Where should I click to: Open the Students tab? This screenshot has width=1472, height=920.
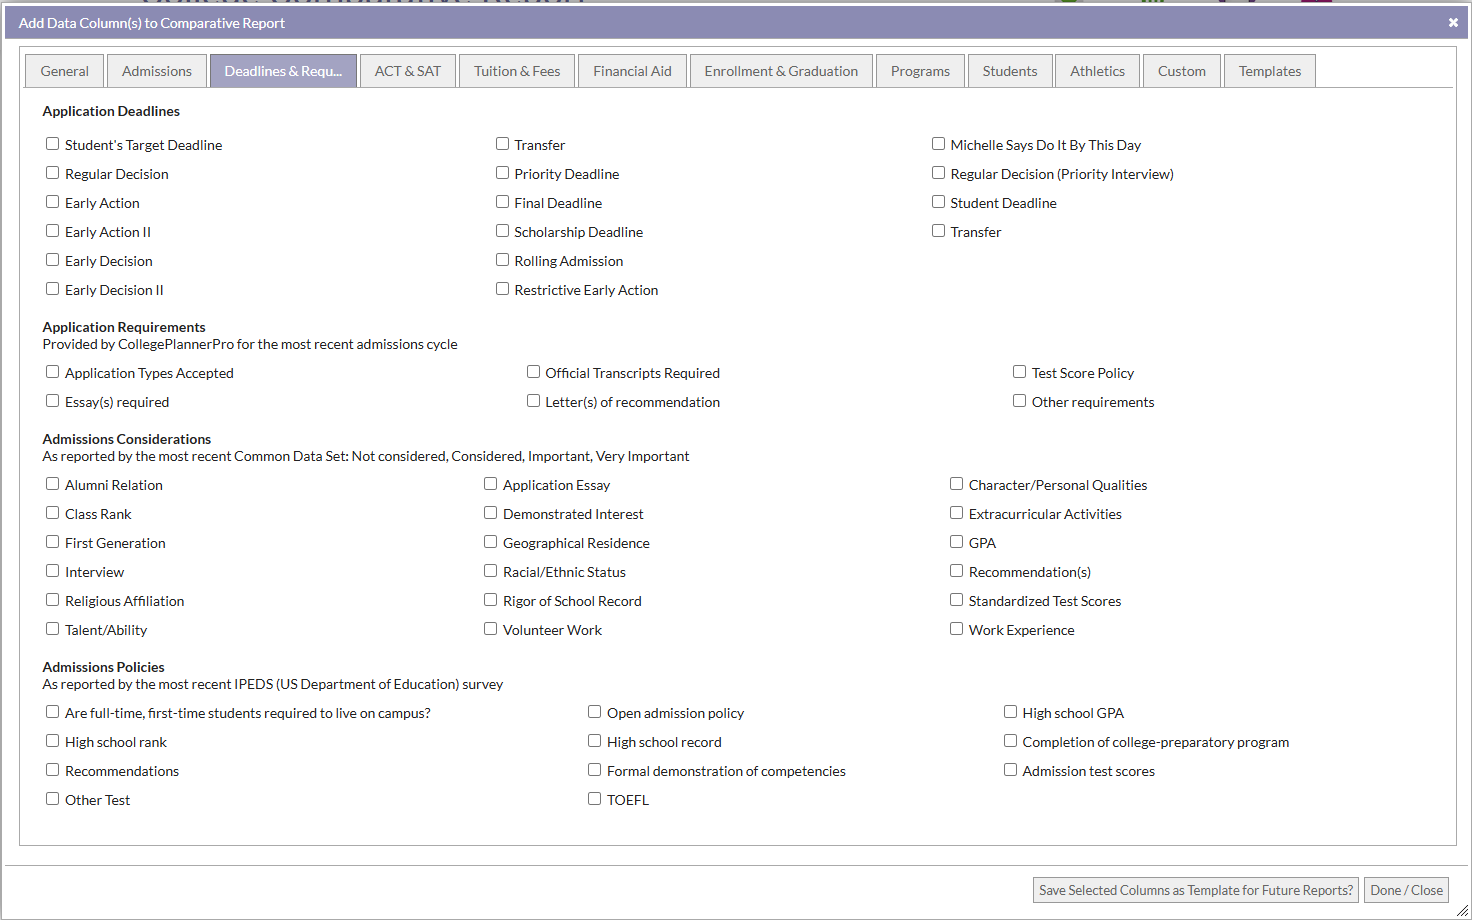[x=1010, y=71]
